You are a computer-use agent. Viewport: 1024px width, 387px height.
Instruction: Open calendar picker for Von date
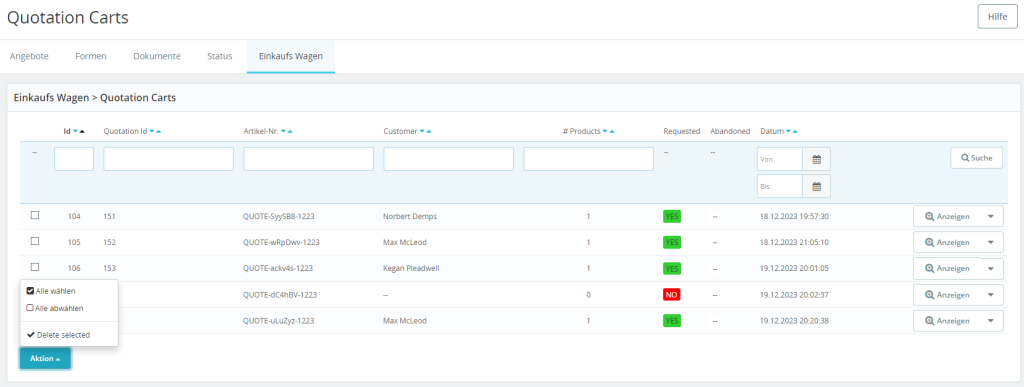tap(816, 159)
